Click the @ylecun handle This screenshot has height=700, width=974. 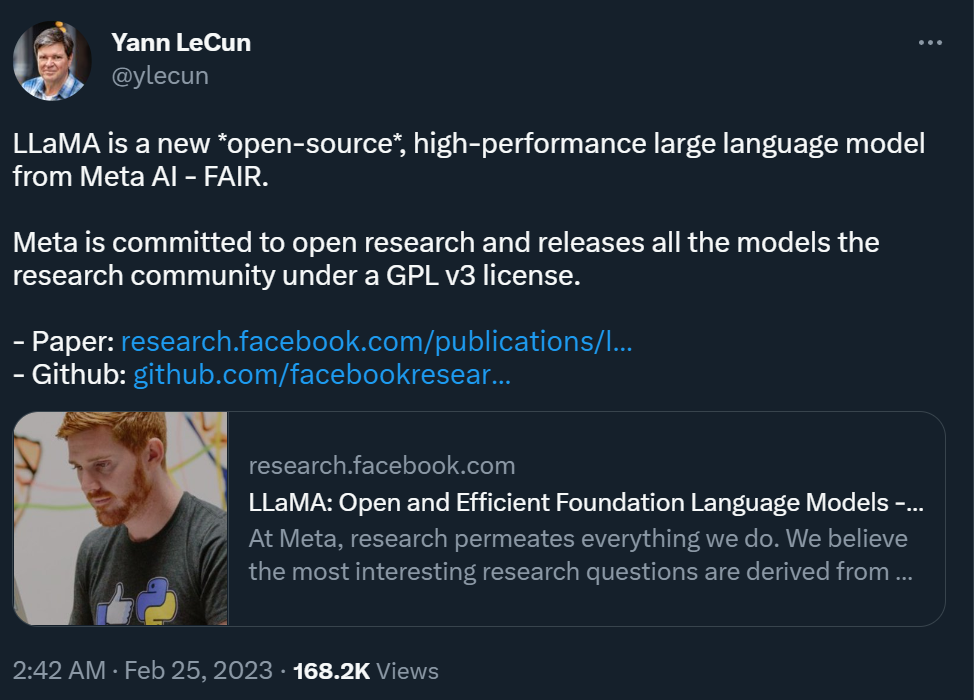pyautogui.click(x=160, y=75)
